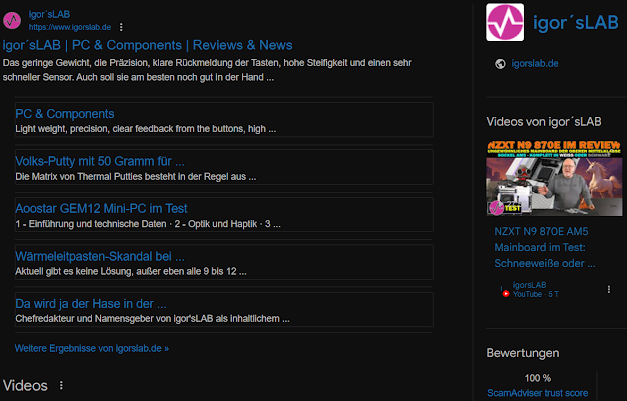Open the main result title igor'sLAB | PC & Components
Screen dimensions: 627x401
pyautogui.click(x=147, y=45)
